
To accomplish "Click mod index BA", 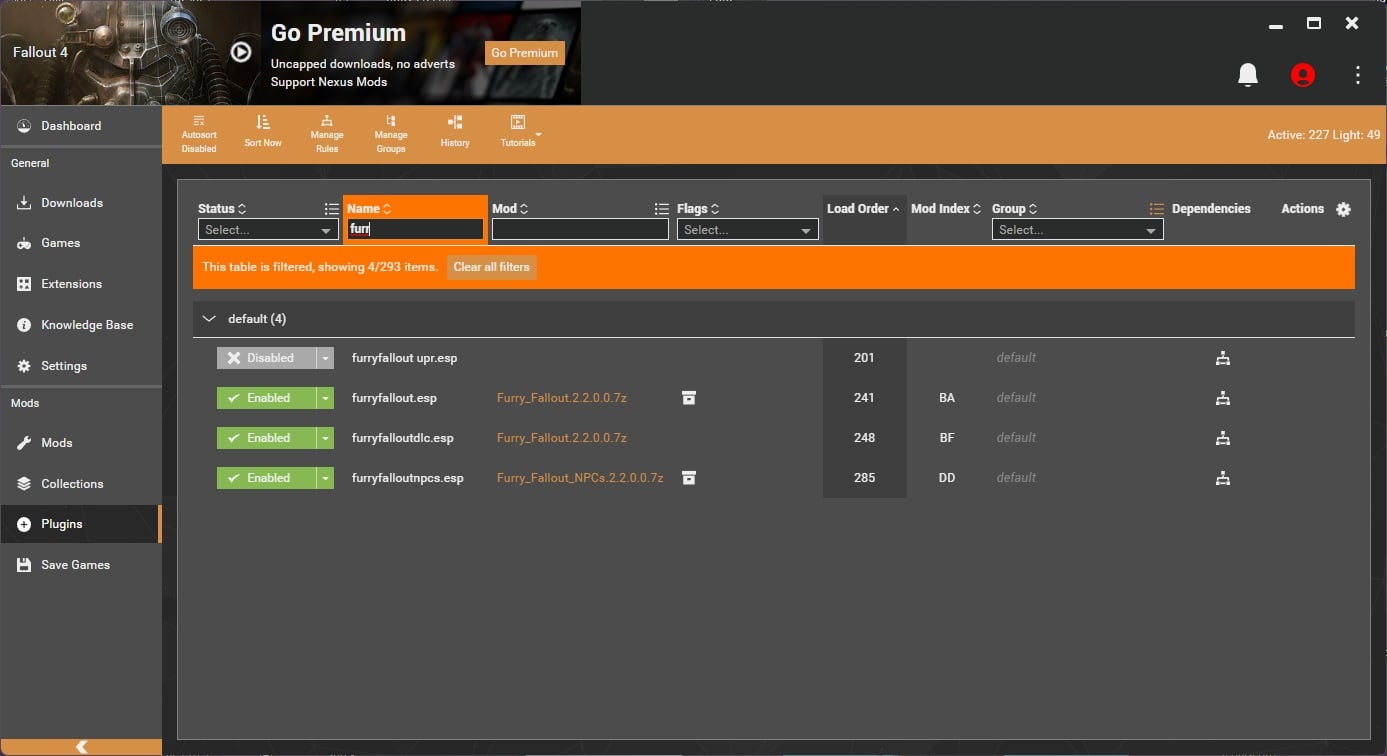I will [x=947, y=398].
